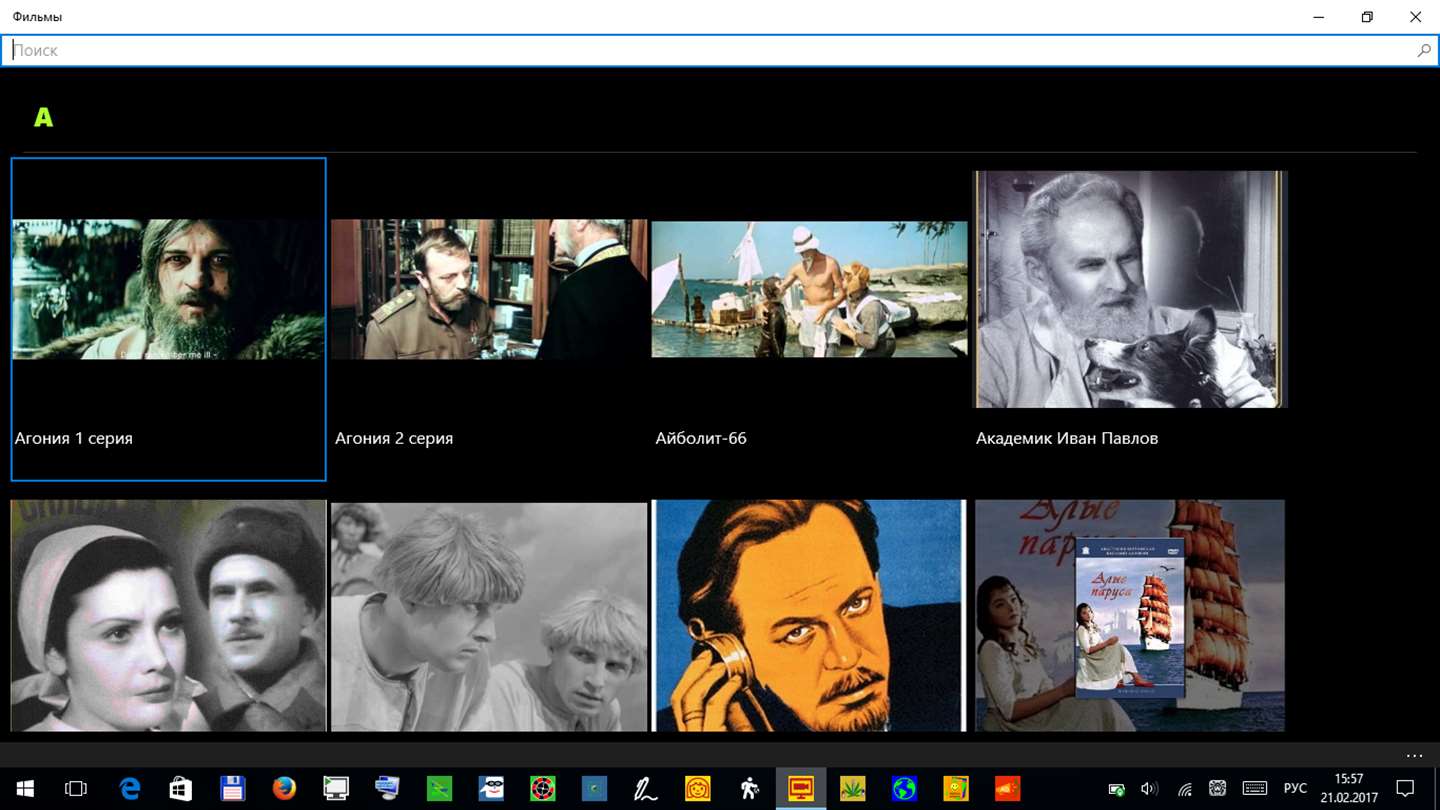
Task: Launch Microsoft Edge from the taskbar
Action: (x=130, y=789)
